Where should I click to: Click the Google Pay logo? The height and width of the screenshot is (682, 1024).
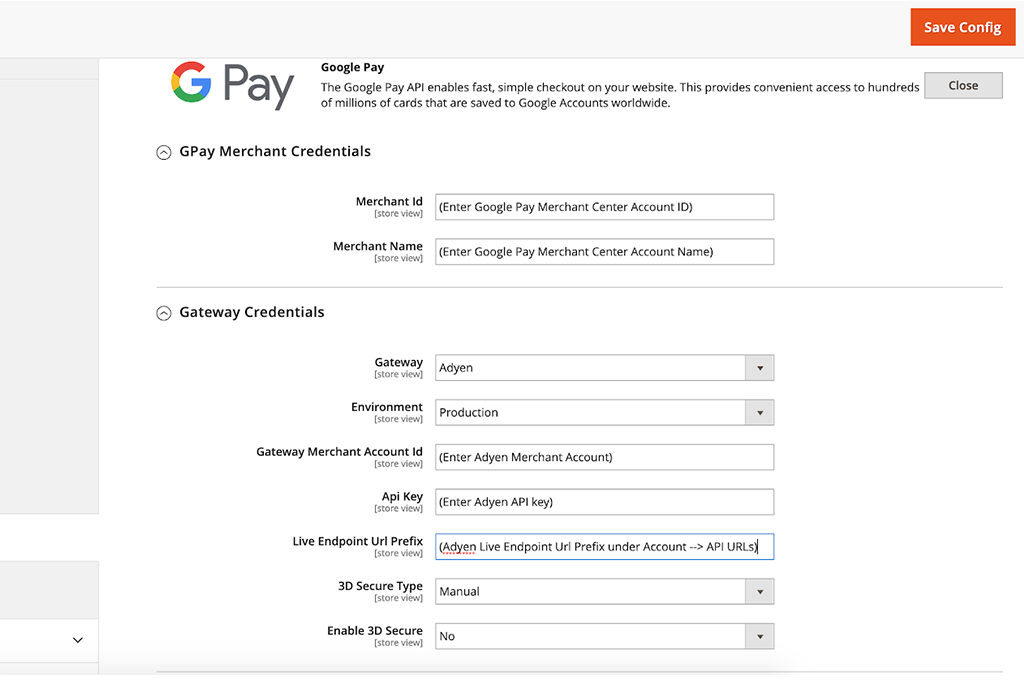(x=232, y=86)
